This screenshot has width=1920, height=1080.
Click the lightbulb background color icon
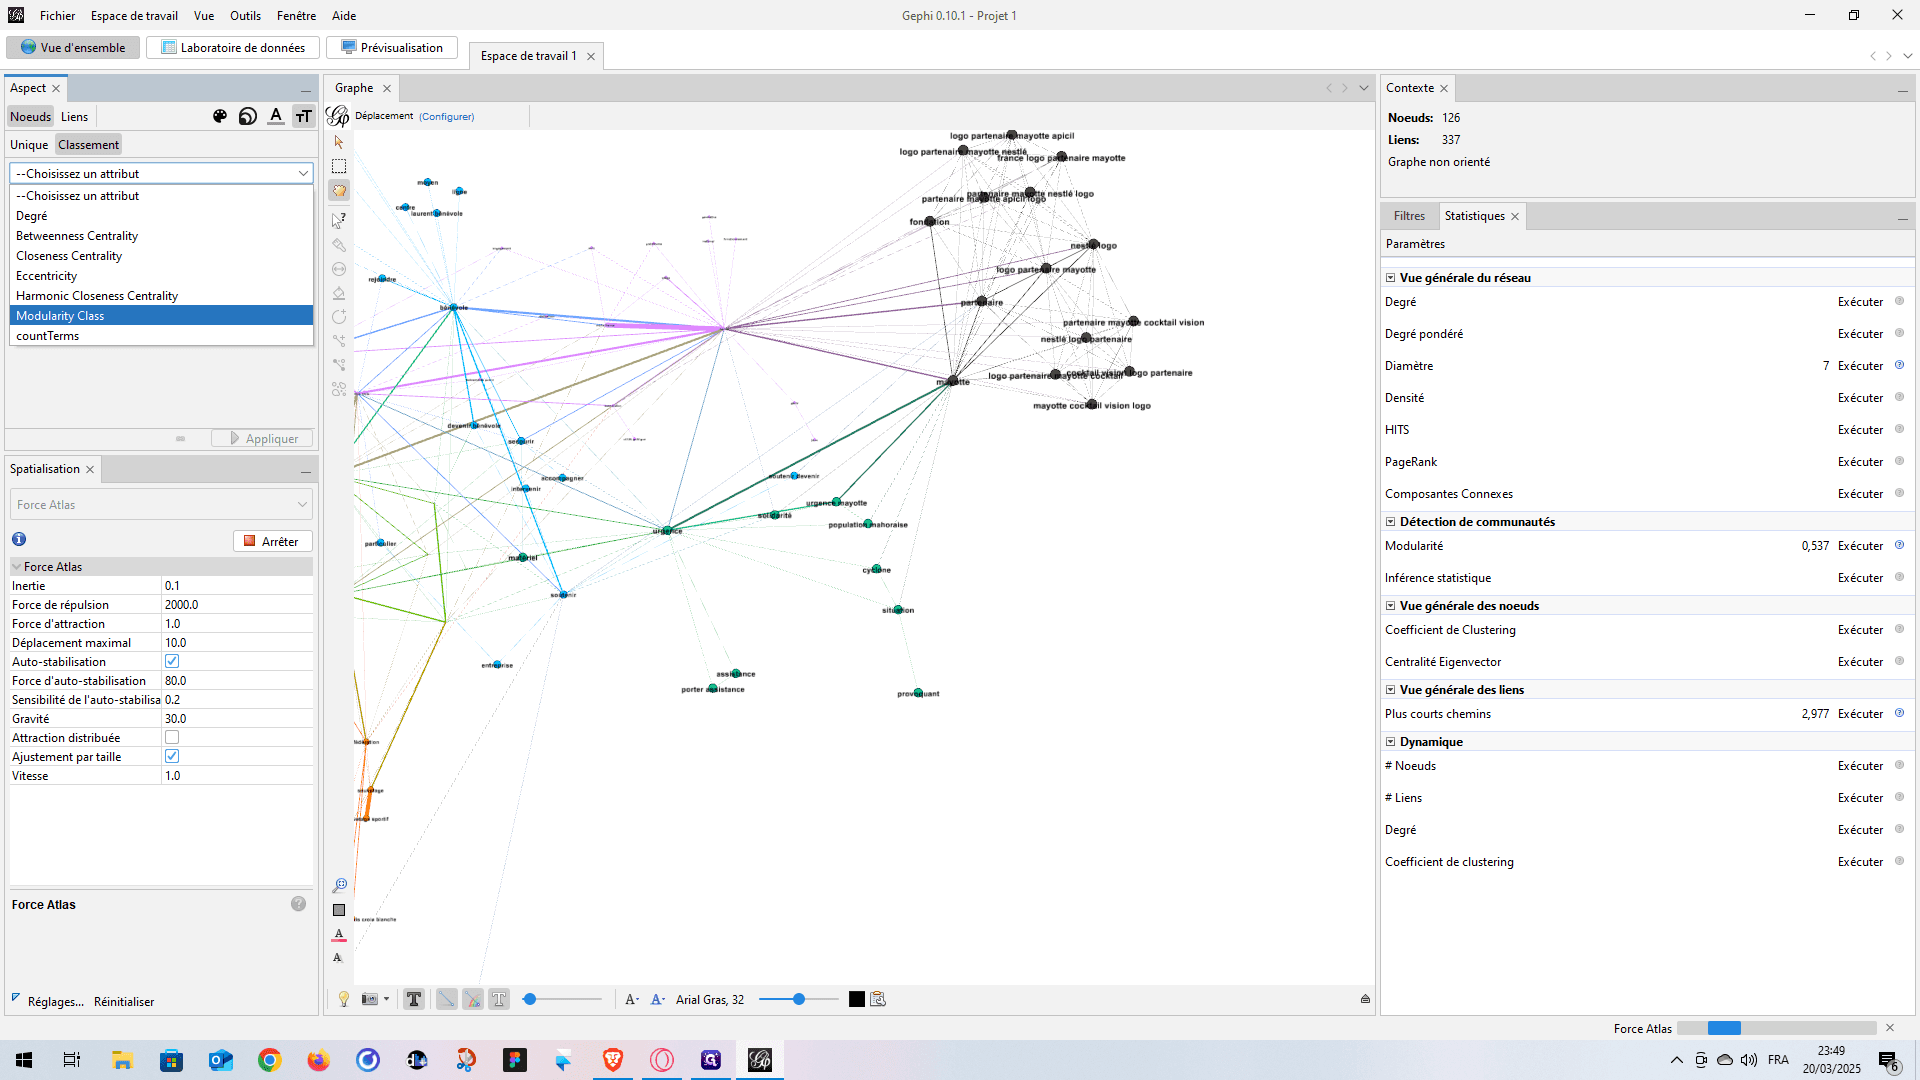click(344, 999)
